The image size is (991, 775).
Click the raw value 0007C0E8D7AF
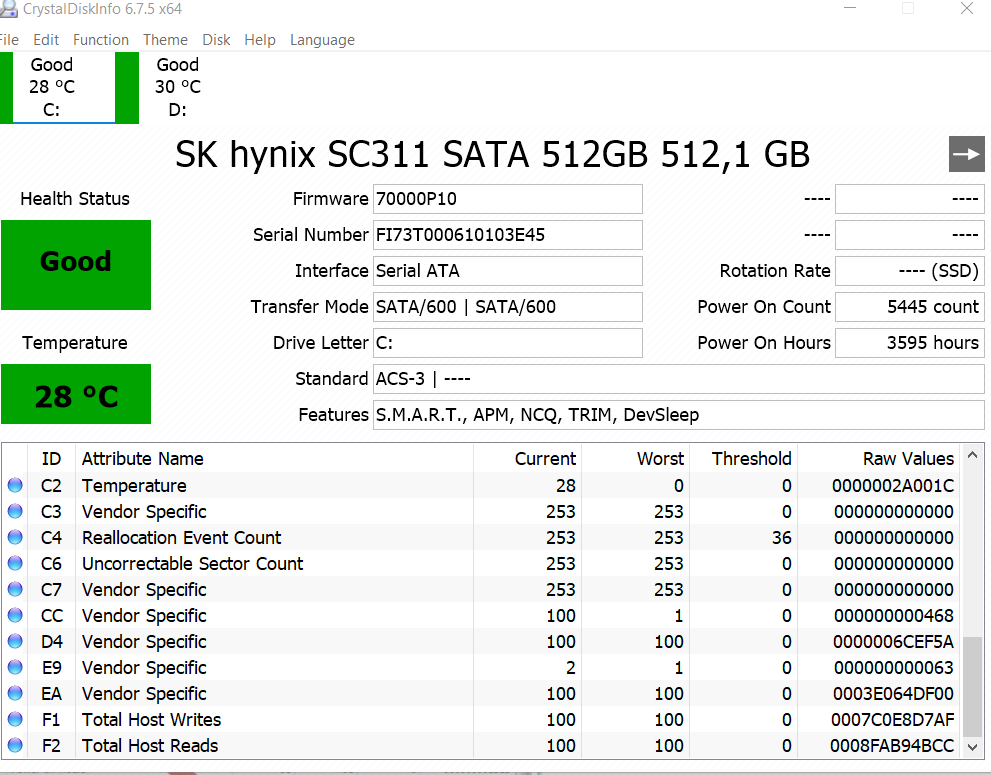[892, 719]
